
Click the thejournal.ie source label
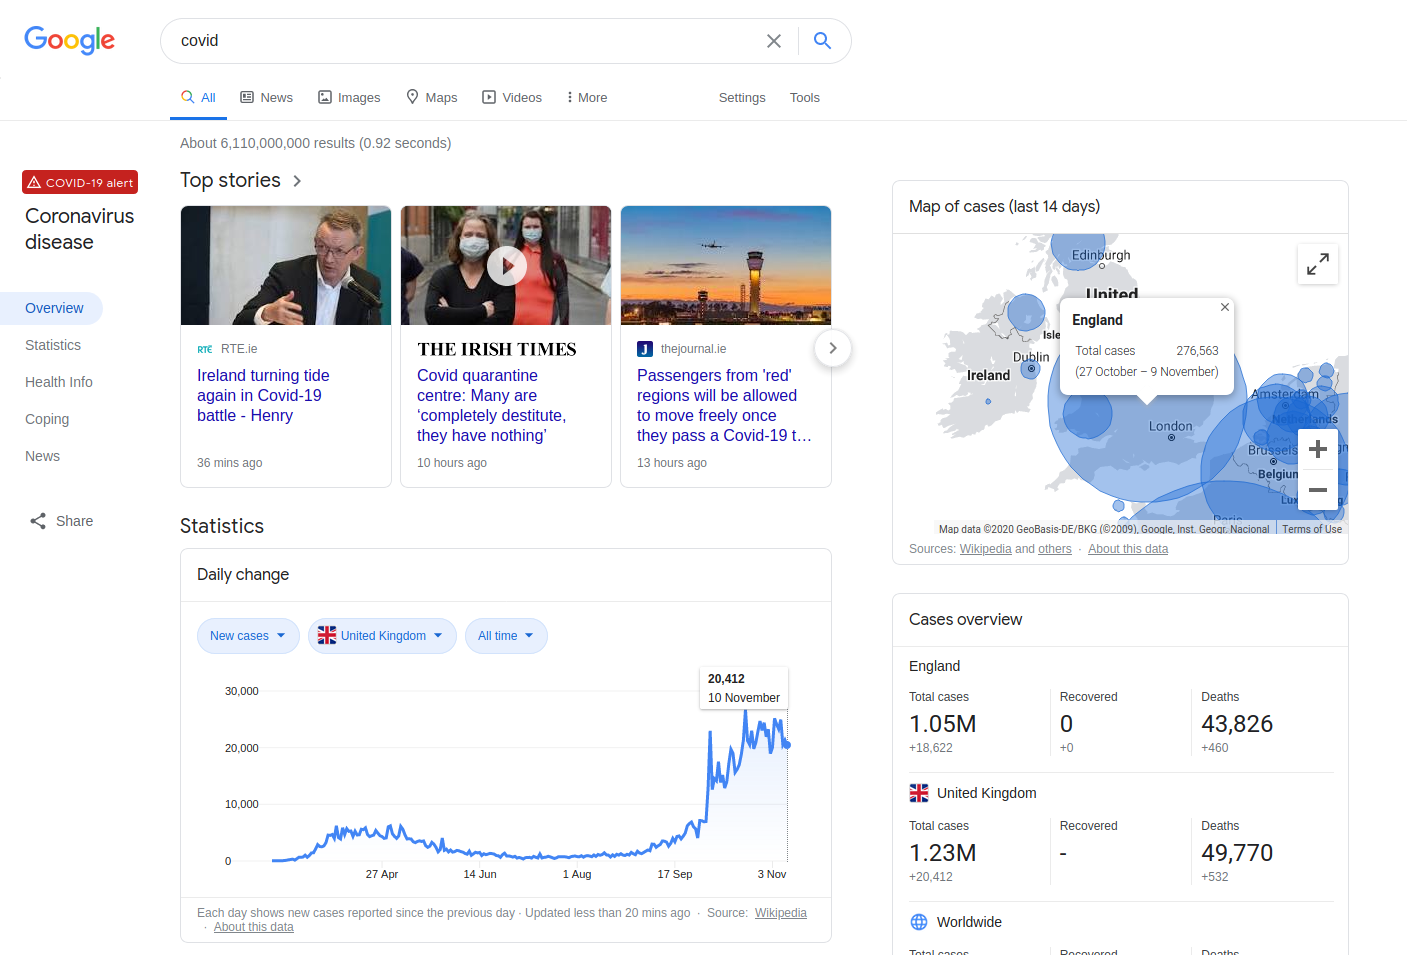693,349
